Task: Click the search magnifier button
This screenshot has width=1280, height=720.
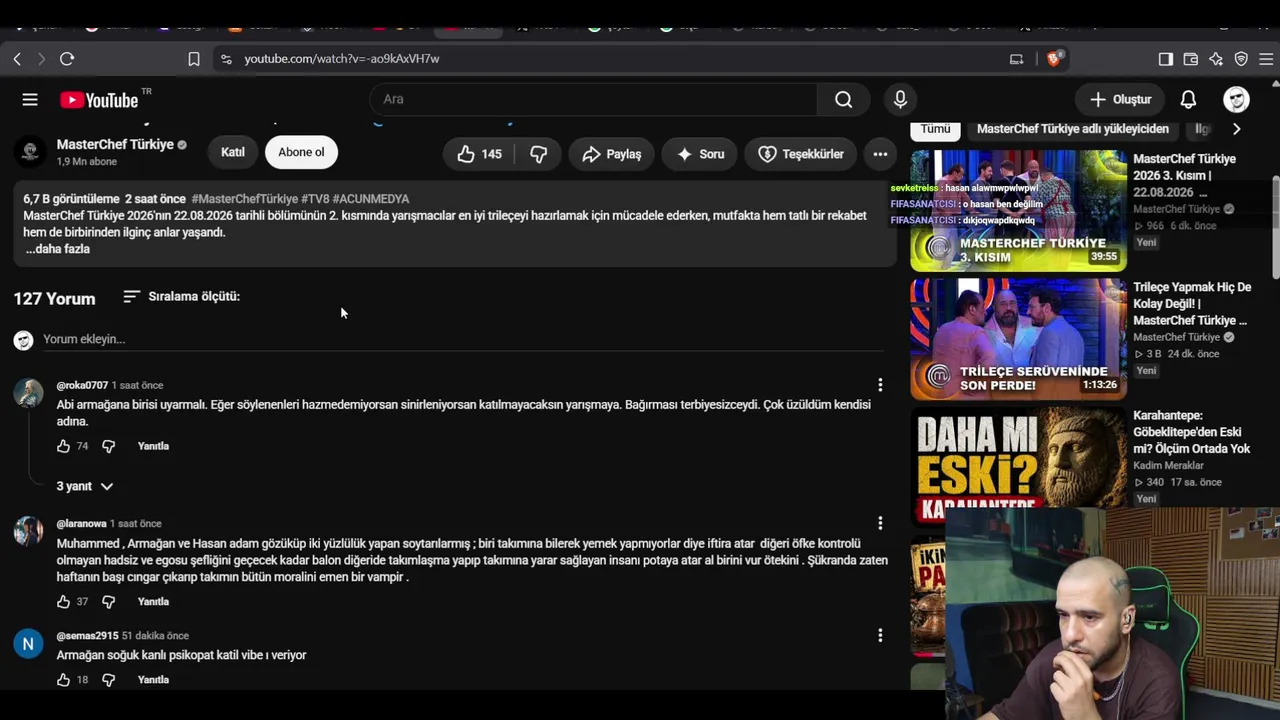Action: pos(844,99)
